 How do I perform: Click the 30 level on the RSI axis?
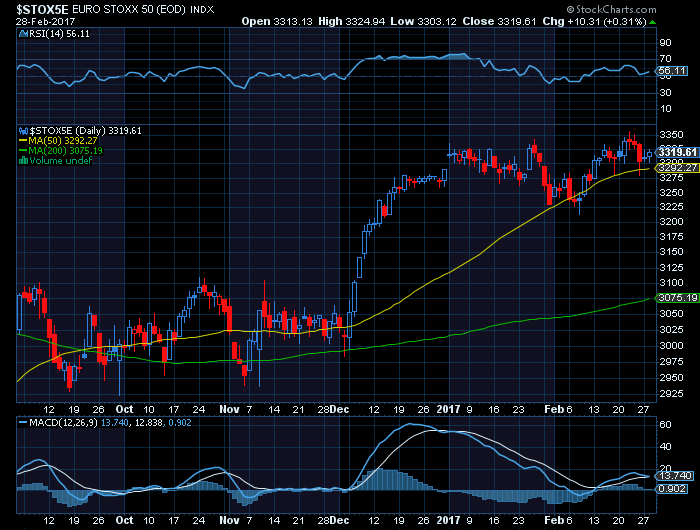click(x=665, y=93)
